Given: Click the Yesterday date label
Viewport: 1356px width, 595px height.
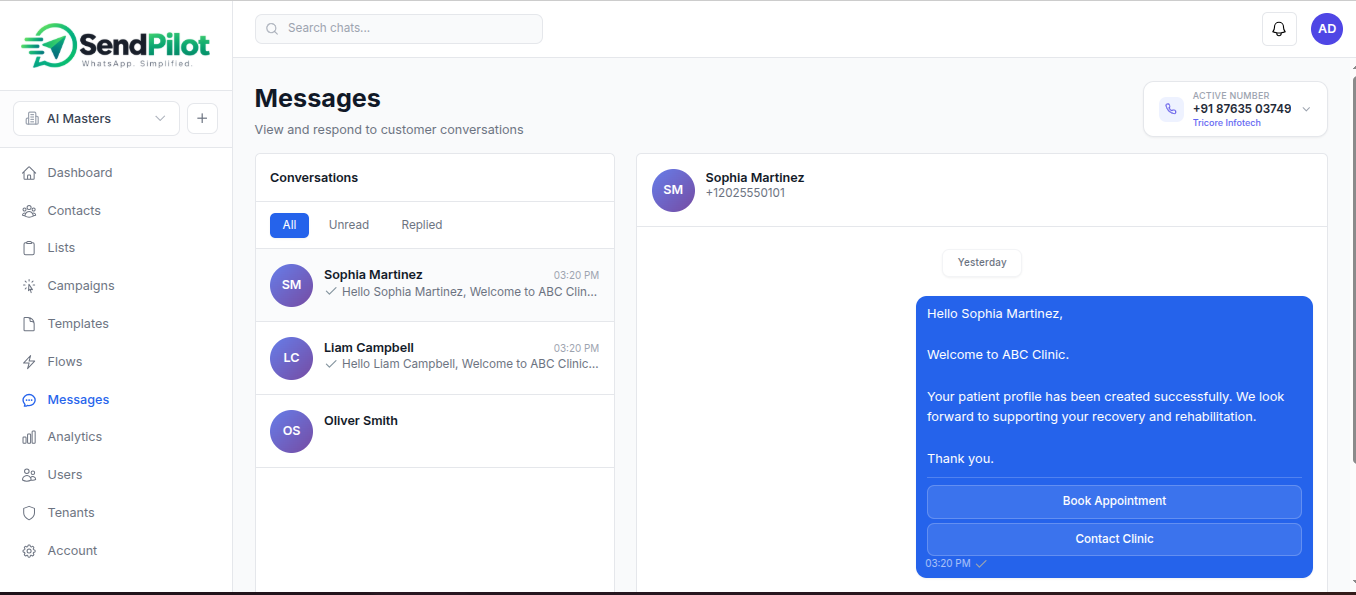Looking at the screenshot, I should pyautogui.click(x=981, y=263).
